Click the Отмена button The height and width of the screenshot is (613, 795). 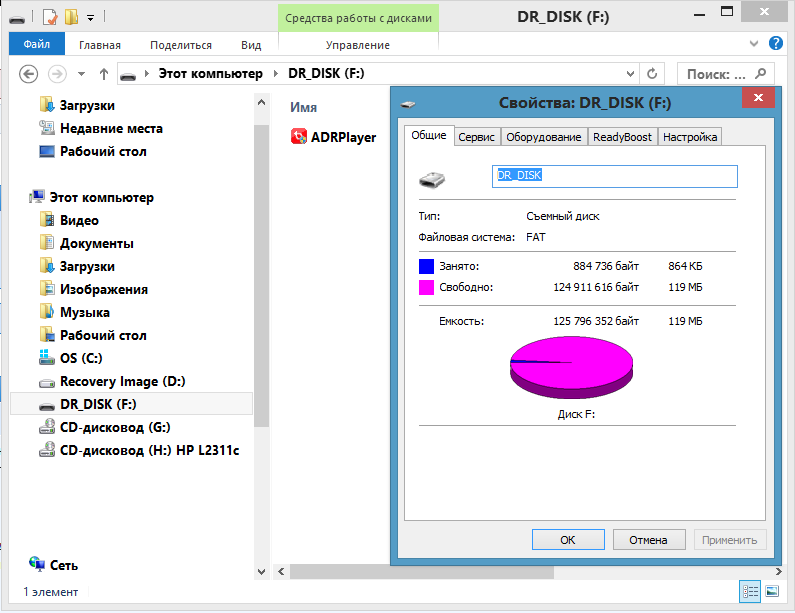coord(648,540)
